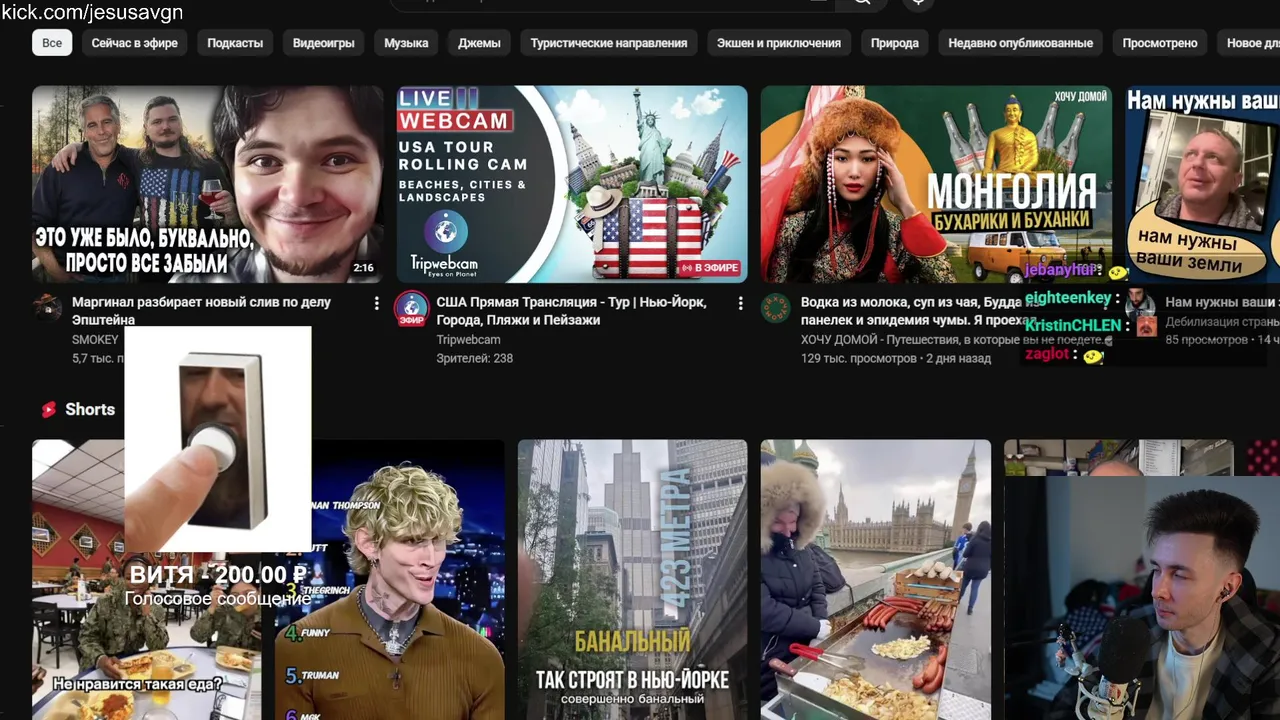Viewport: 1280px width, 720px height.
Task: Click the "В ЭФИРЕ" live badge
Action: tap(709, 268)
